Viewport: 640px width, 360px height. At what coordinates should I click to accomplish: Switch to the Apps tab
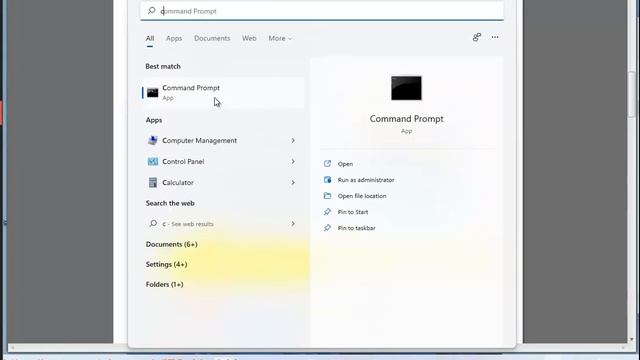click(x=174, y=38)
